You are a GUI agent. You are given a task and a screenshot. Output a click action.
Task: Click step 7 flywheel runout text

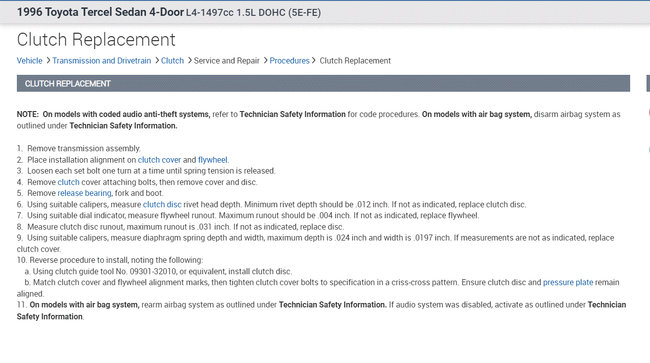248,215
